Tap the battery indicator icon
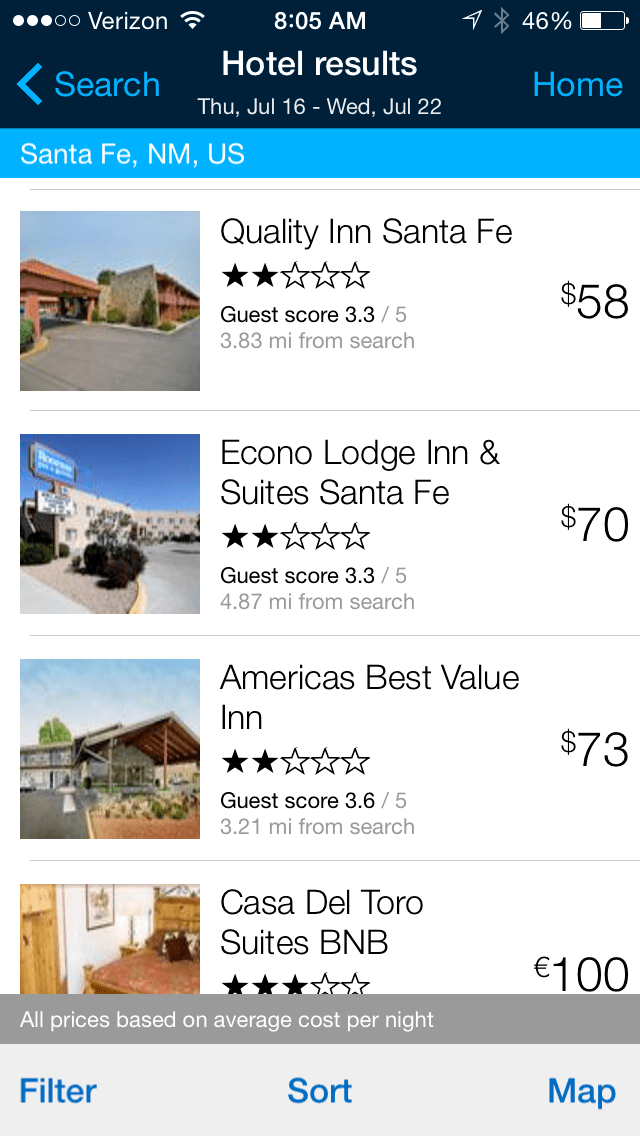The height and width of the screenshot is (1136, 640). click(x=603, y=20)
